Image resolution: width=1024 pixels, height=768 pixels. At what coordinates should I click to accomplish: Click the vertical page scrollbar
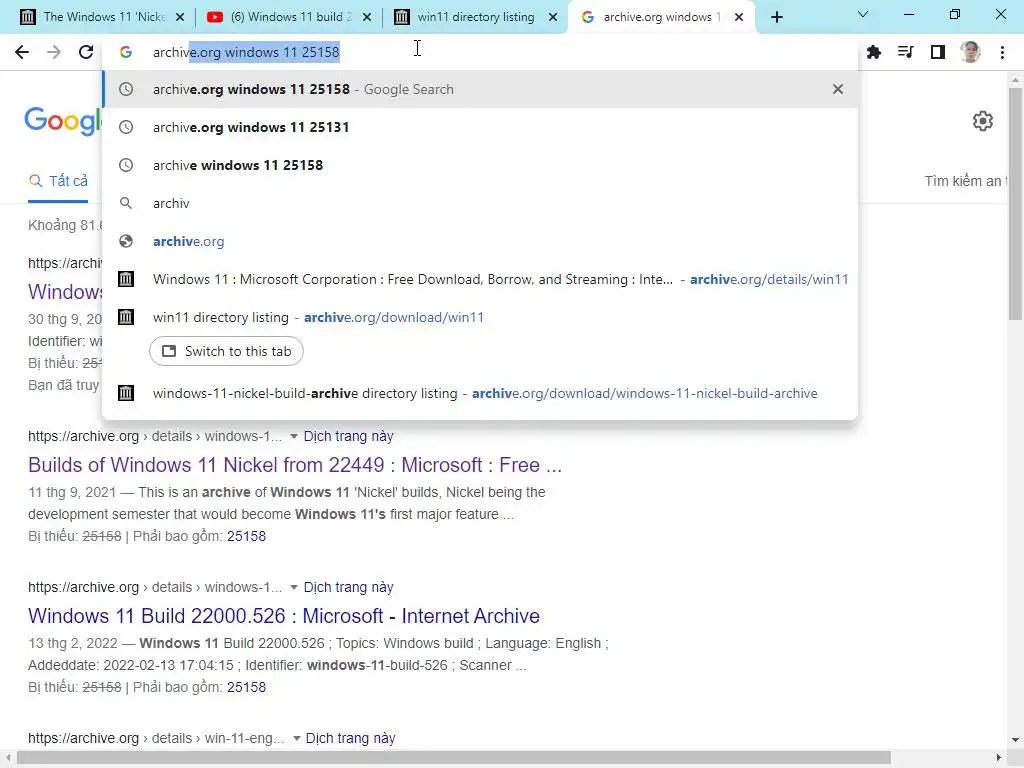1015,204
